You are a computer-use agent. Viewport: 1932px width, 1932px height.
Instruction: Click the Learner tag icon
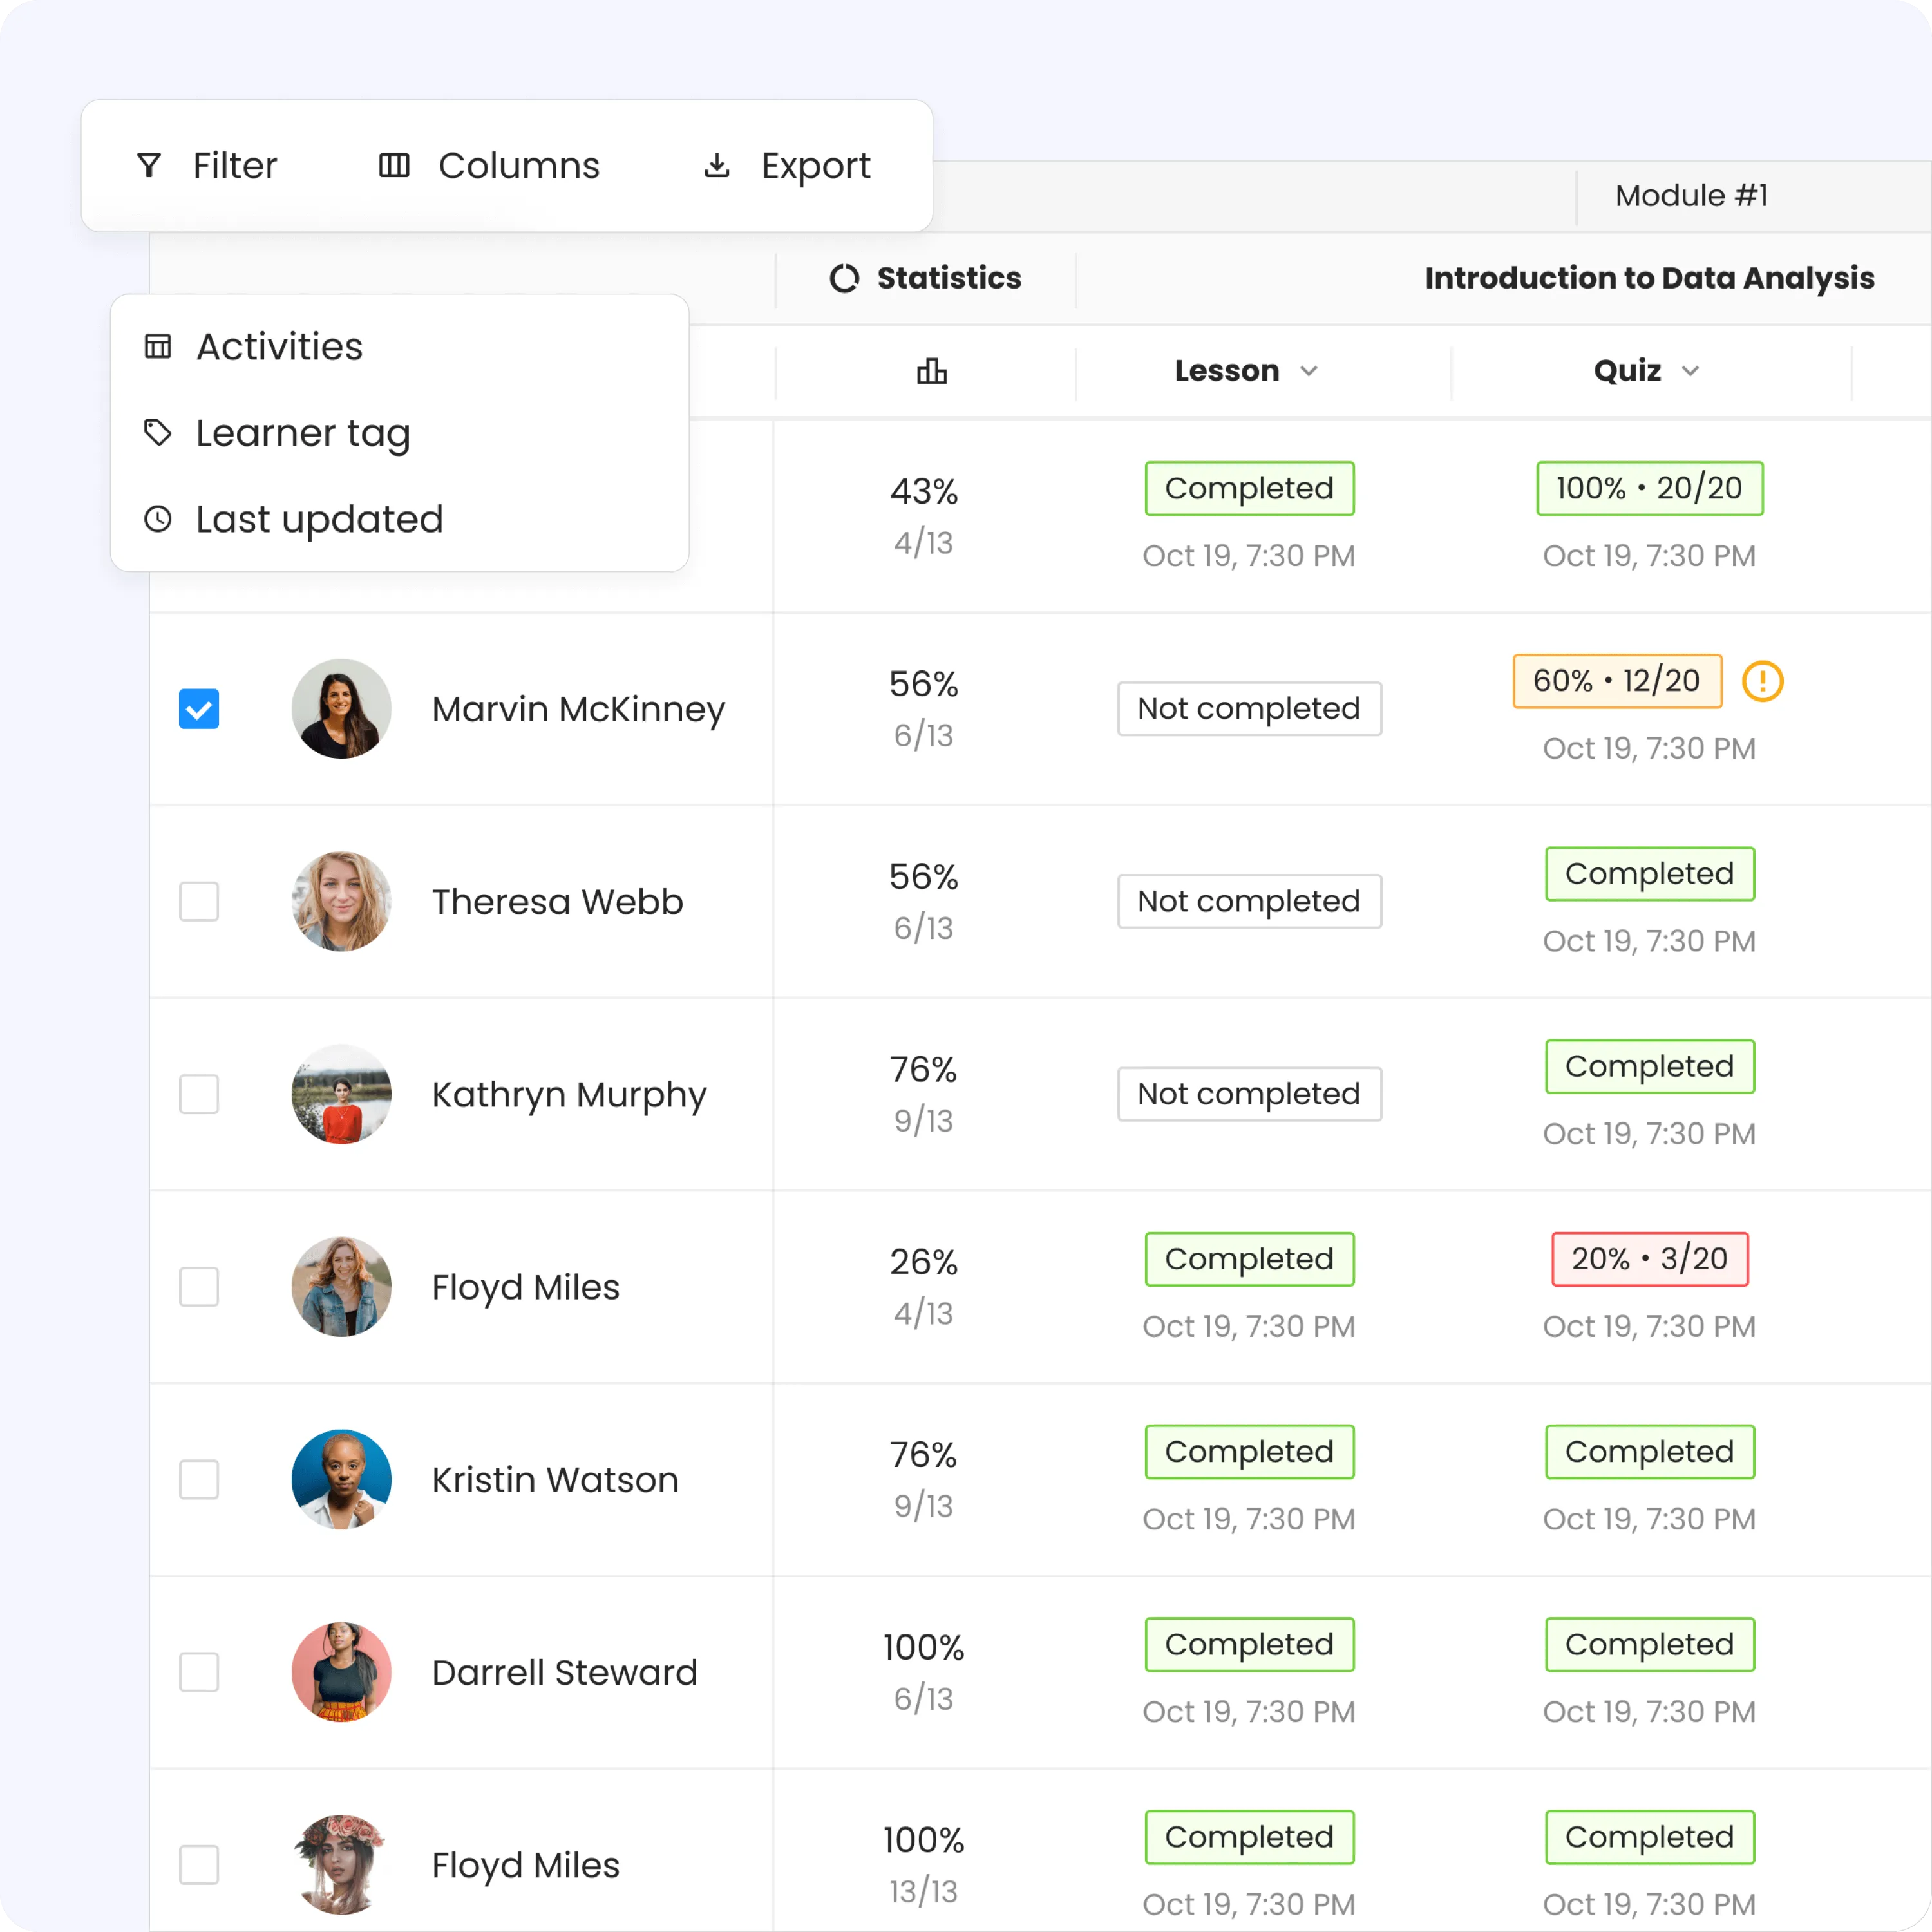click(x=158, y=433)
